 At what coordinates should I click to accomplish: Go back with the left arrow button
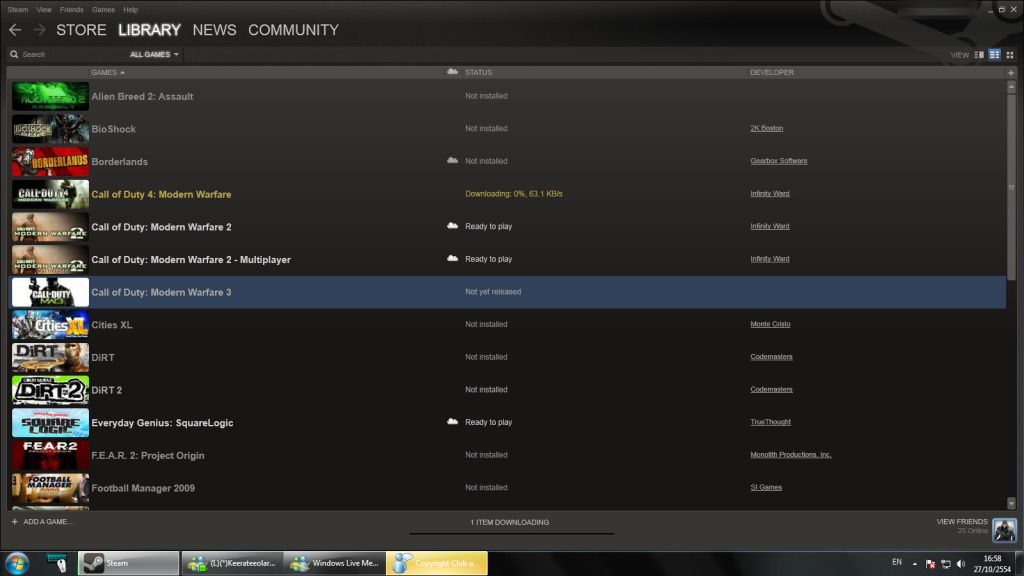[x=14, y=30]
